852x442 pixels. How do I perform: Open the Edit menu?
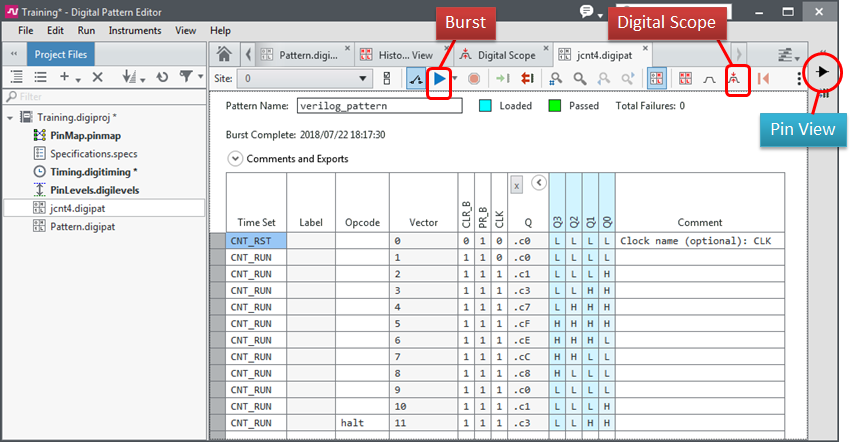click(55, 30)
